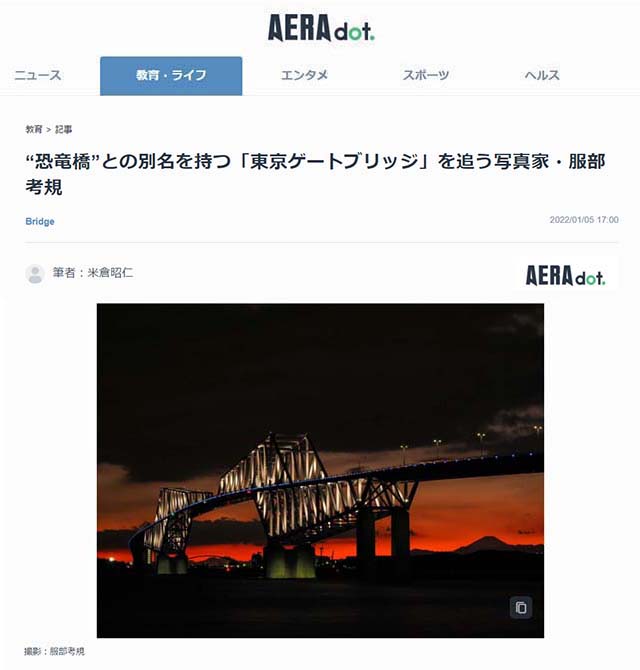Click the green dot in header logo

[x=373, y=38]
